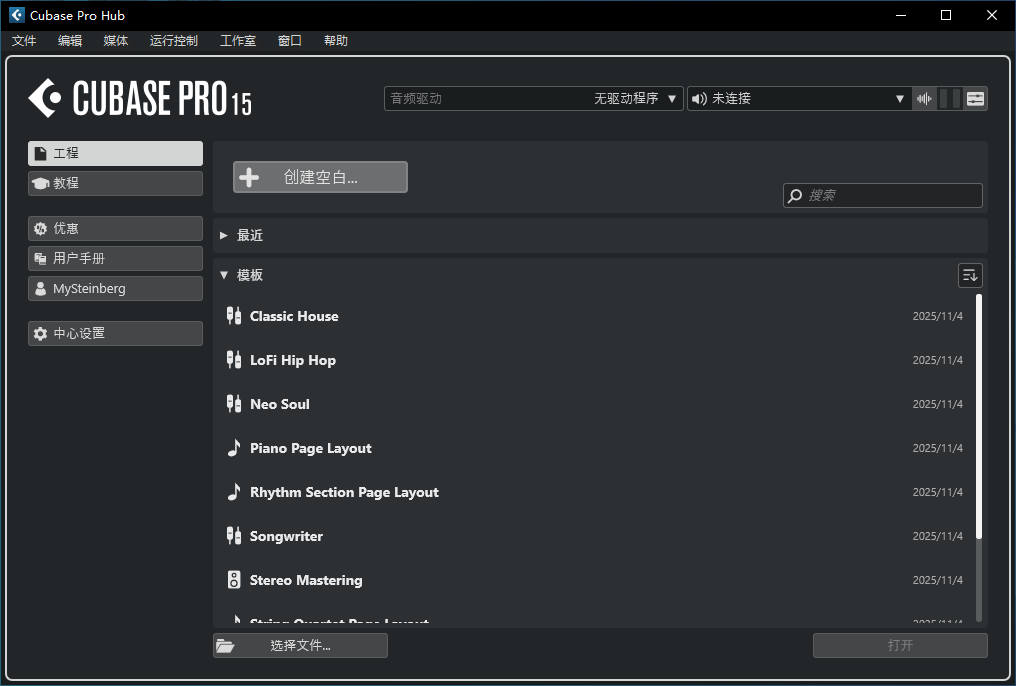The width and height of the screenshot is (1016, 686).
Task: Select the Piano Page Layout template
Action: (594, 448)
